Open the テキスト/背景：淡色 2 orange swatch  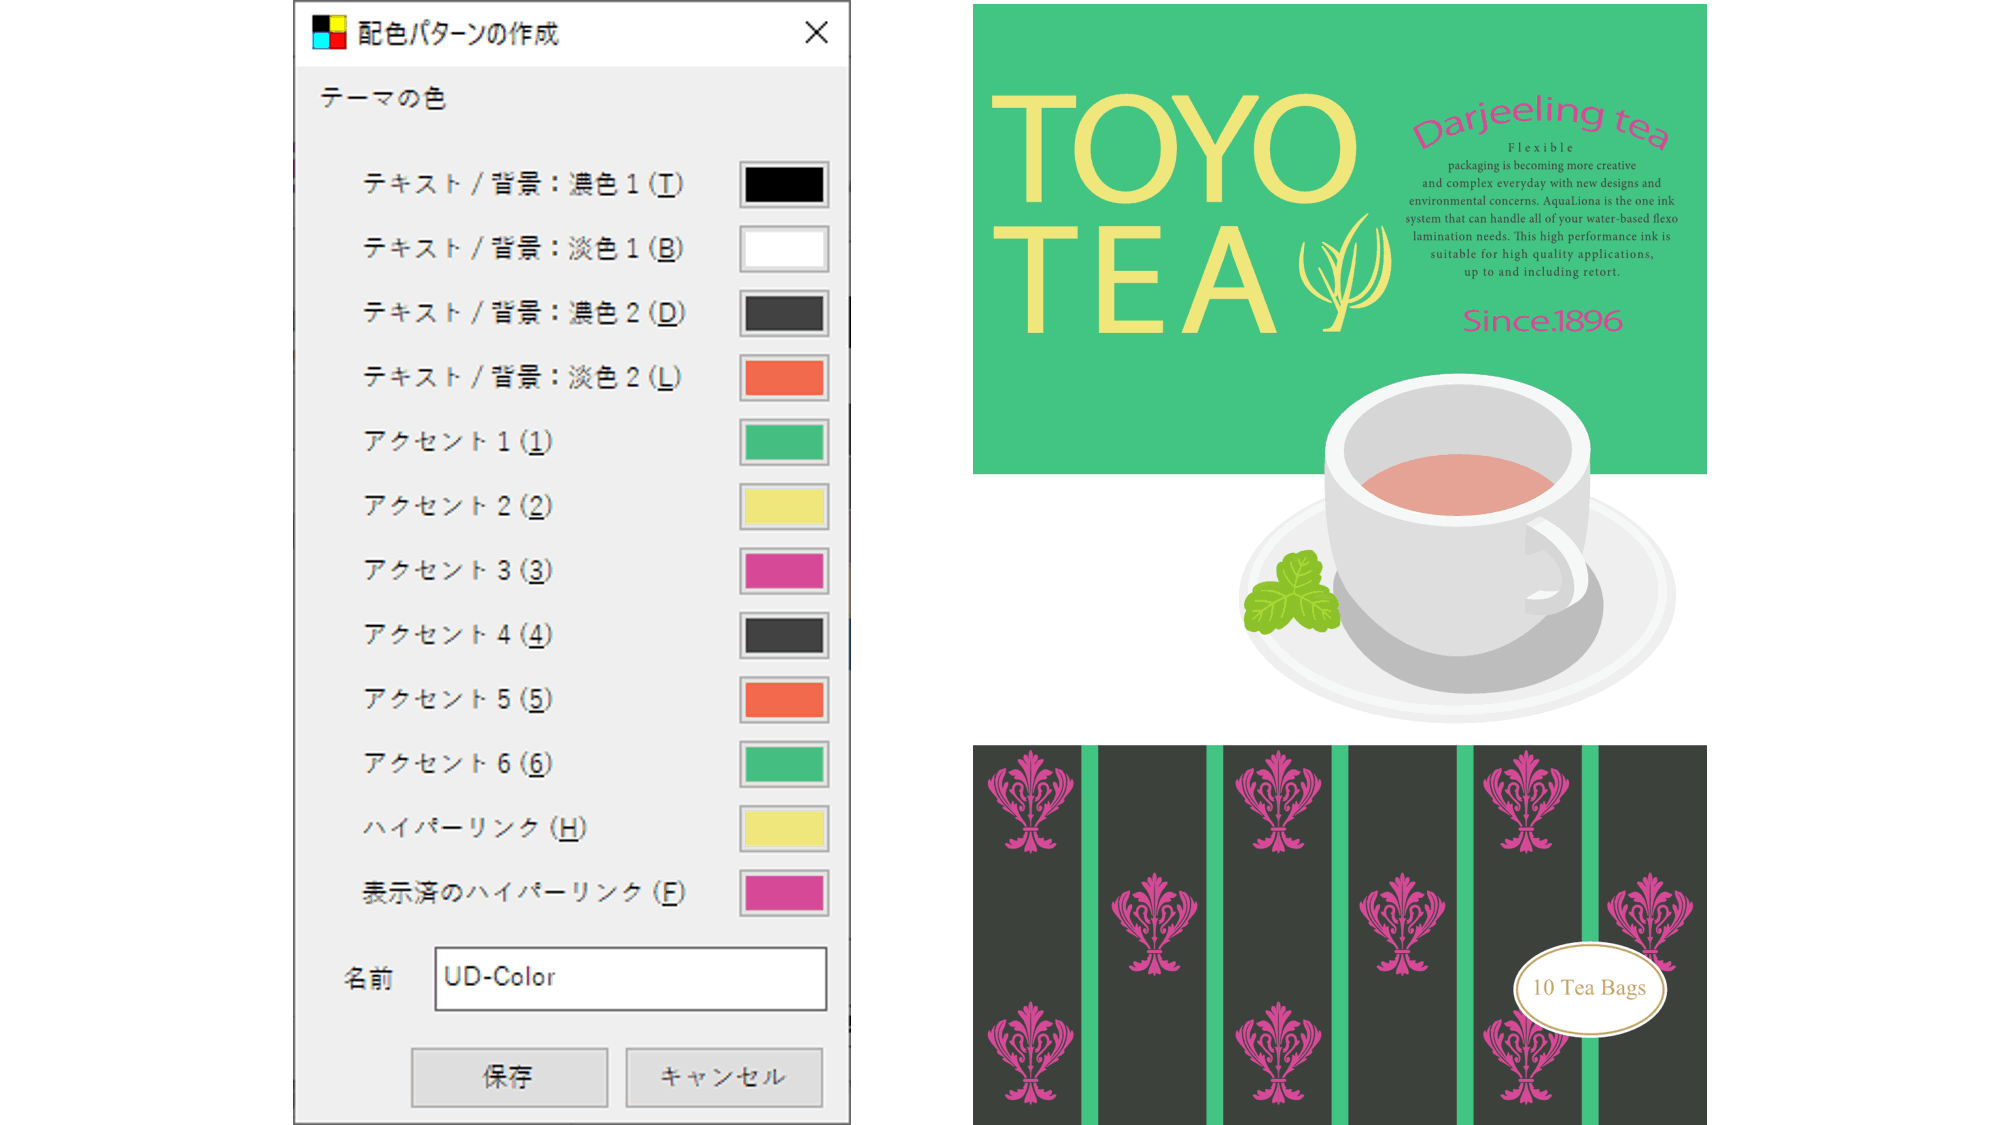(784, 378)
